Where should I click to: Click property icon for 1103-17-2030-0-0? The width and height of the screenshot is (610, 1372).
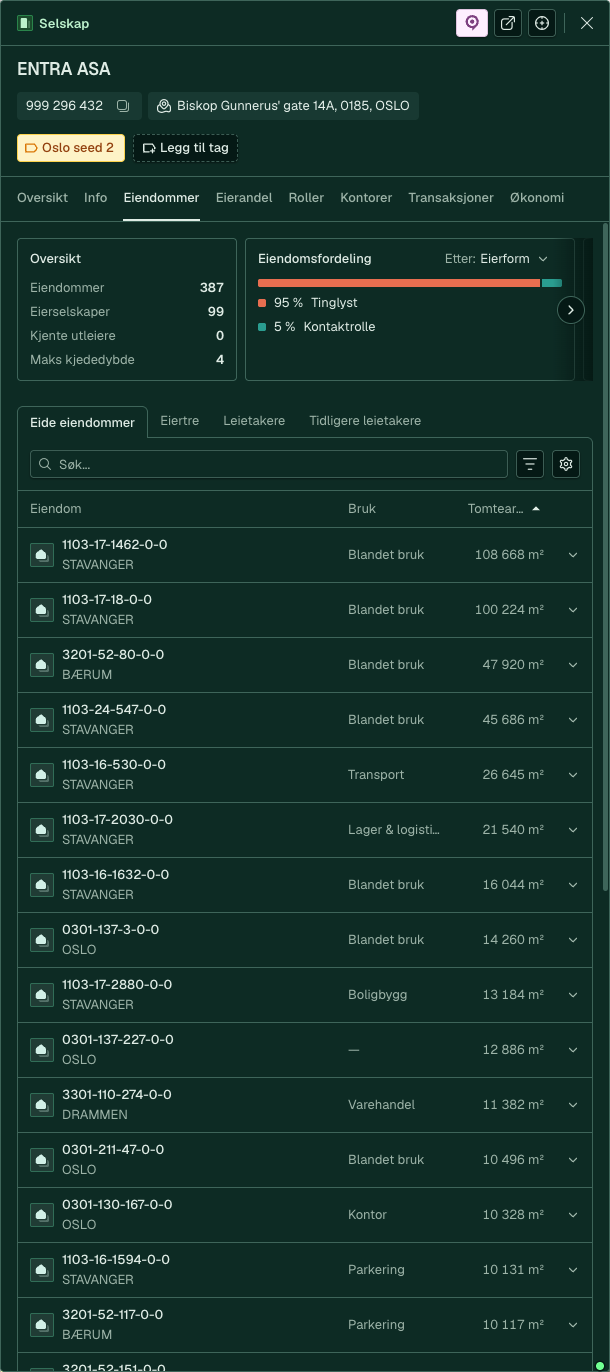[x=42, y=830]
